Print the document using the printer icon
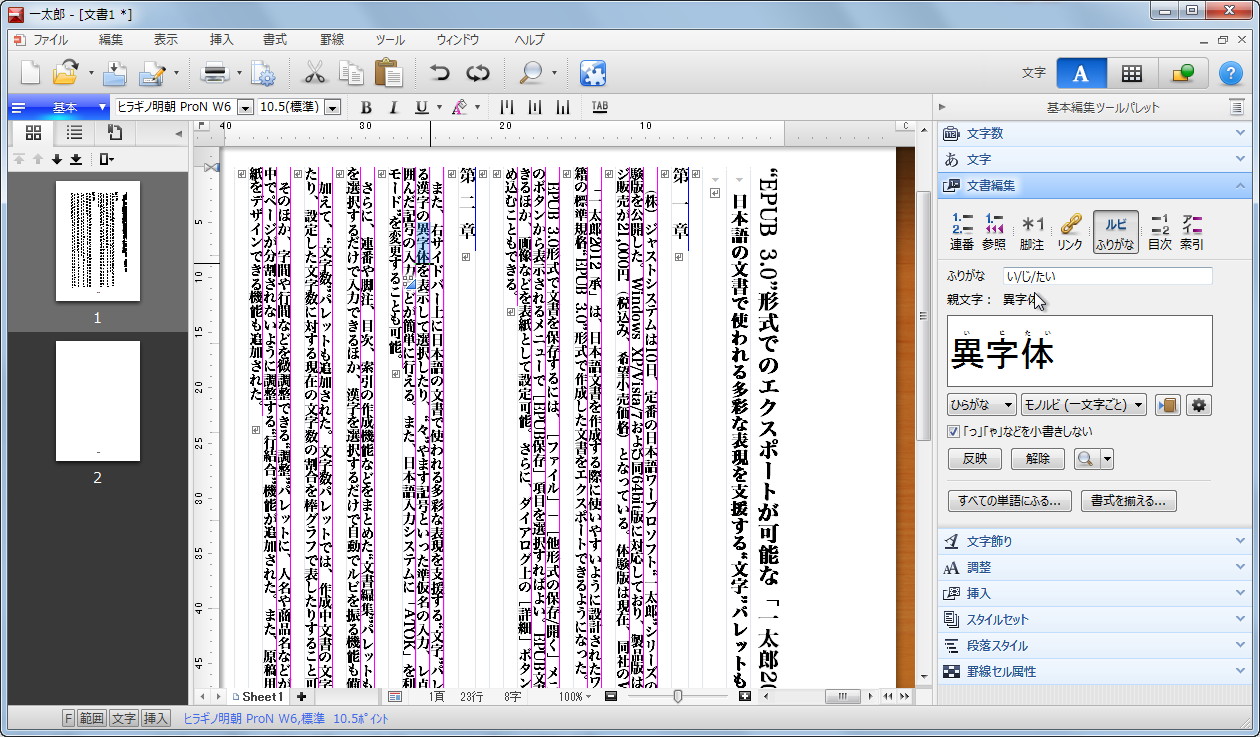This screenshot has height=737, width=1260. tap(215, 73)
